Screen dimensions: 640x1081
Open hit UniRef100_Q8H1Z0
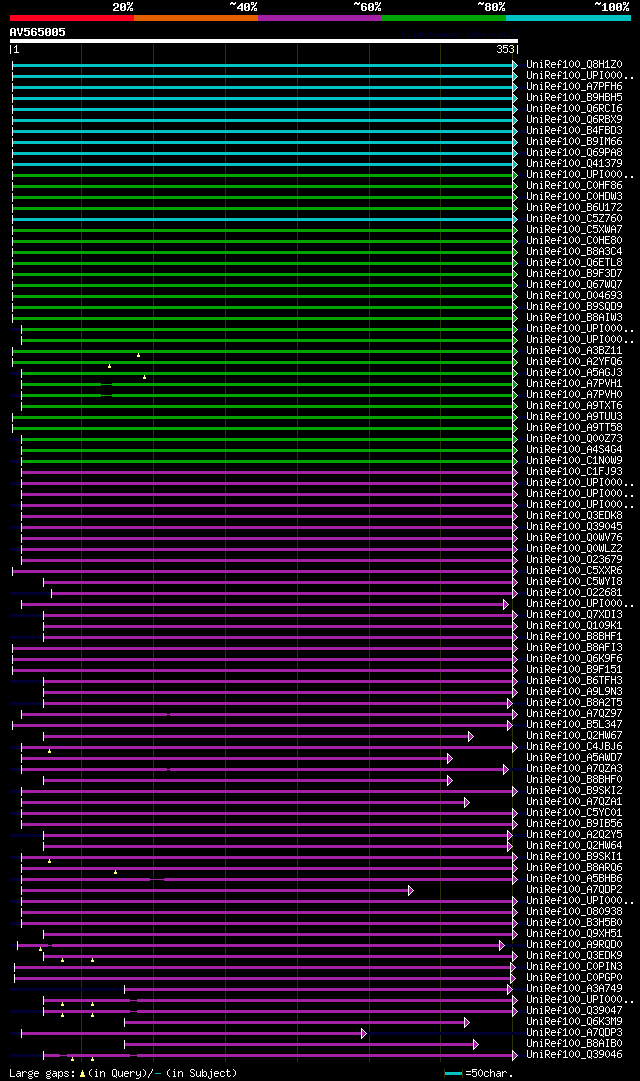click(574, 65)
